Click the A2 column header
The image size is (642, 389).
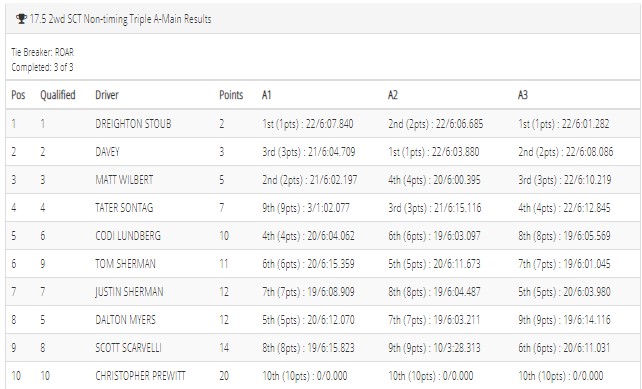393,95
